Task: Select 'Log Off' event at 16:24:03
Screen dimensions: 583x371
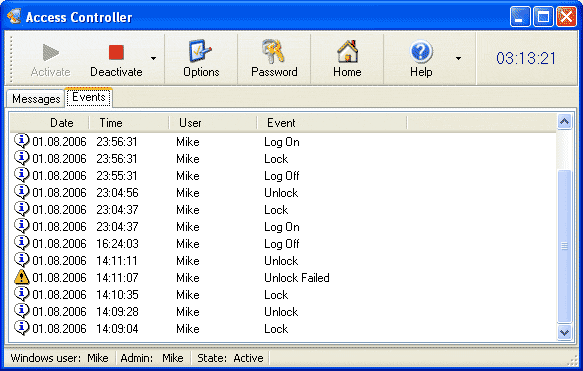Action: [x=282, y=244]
